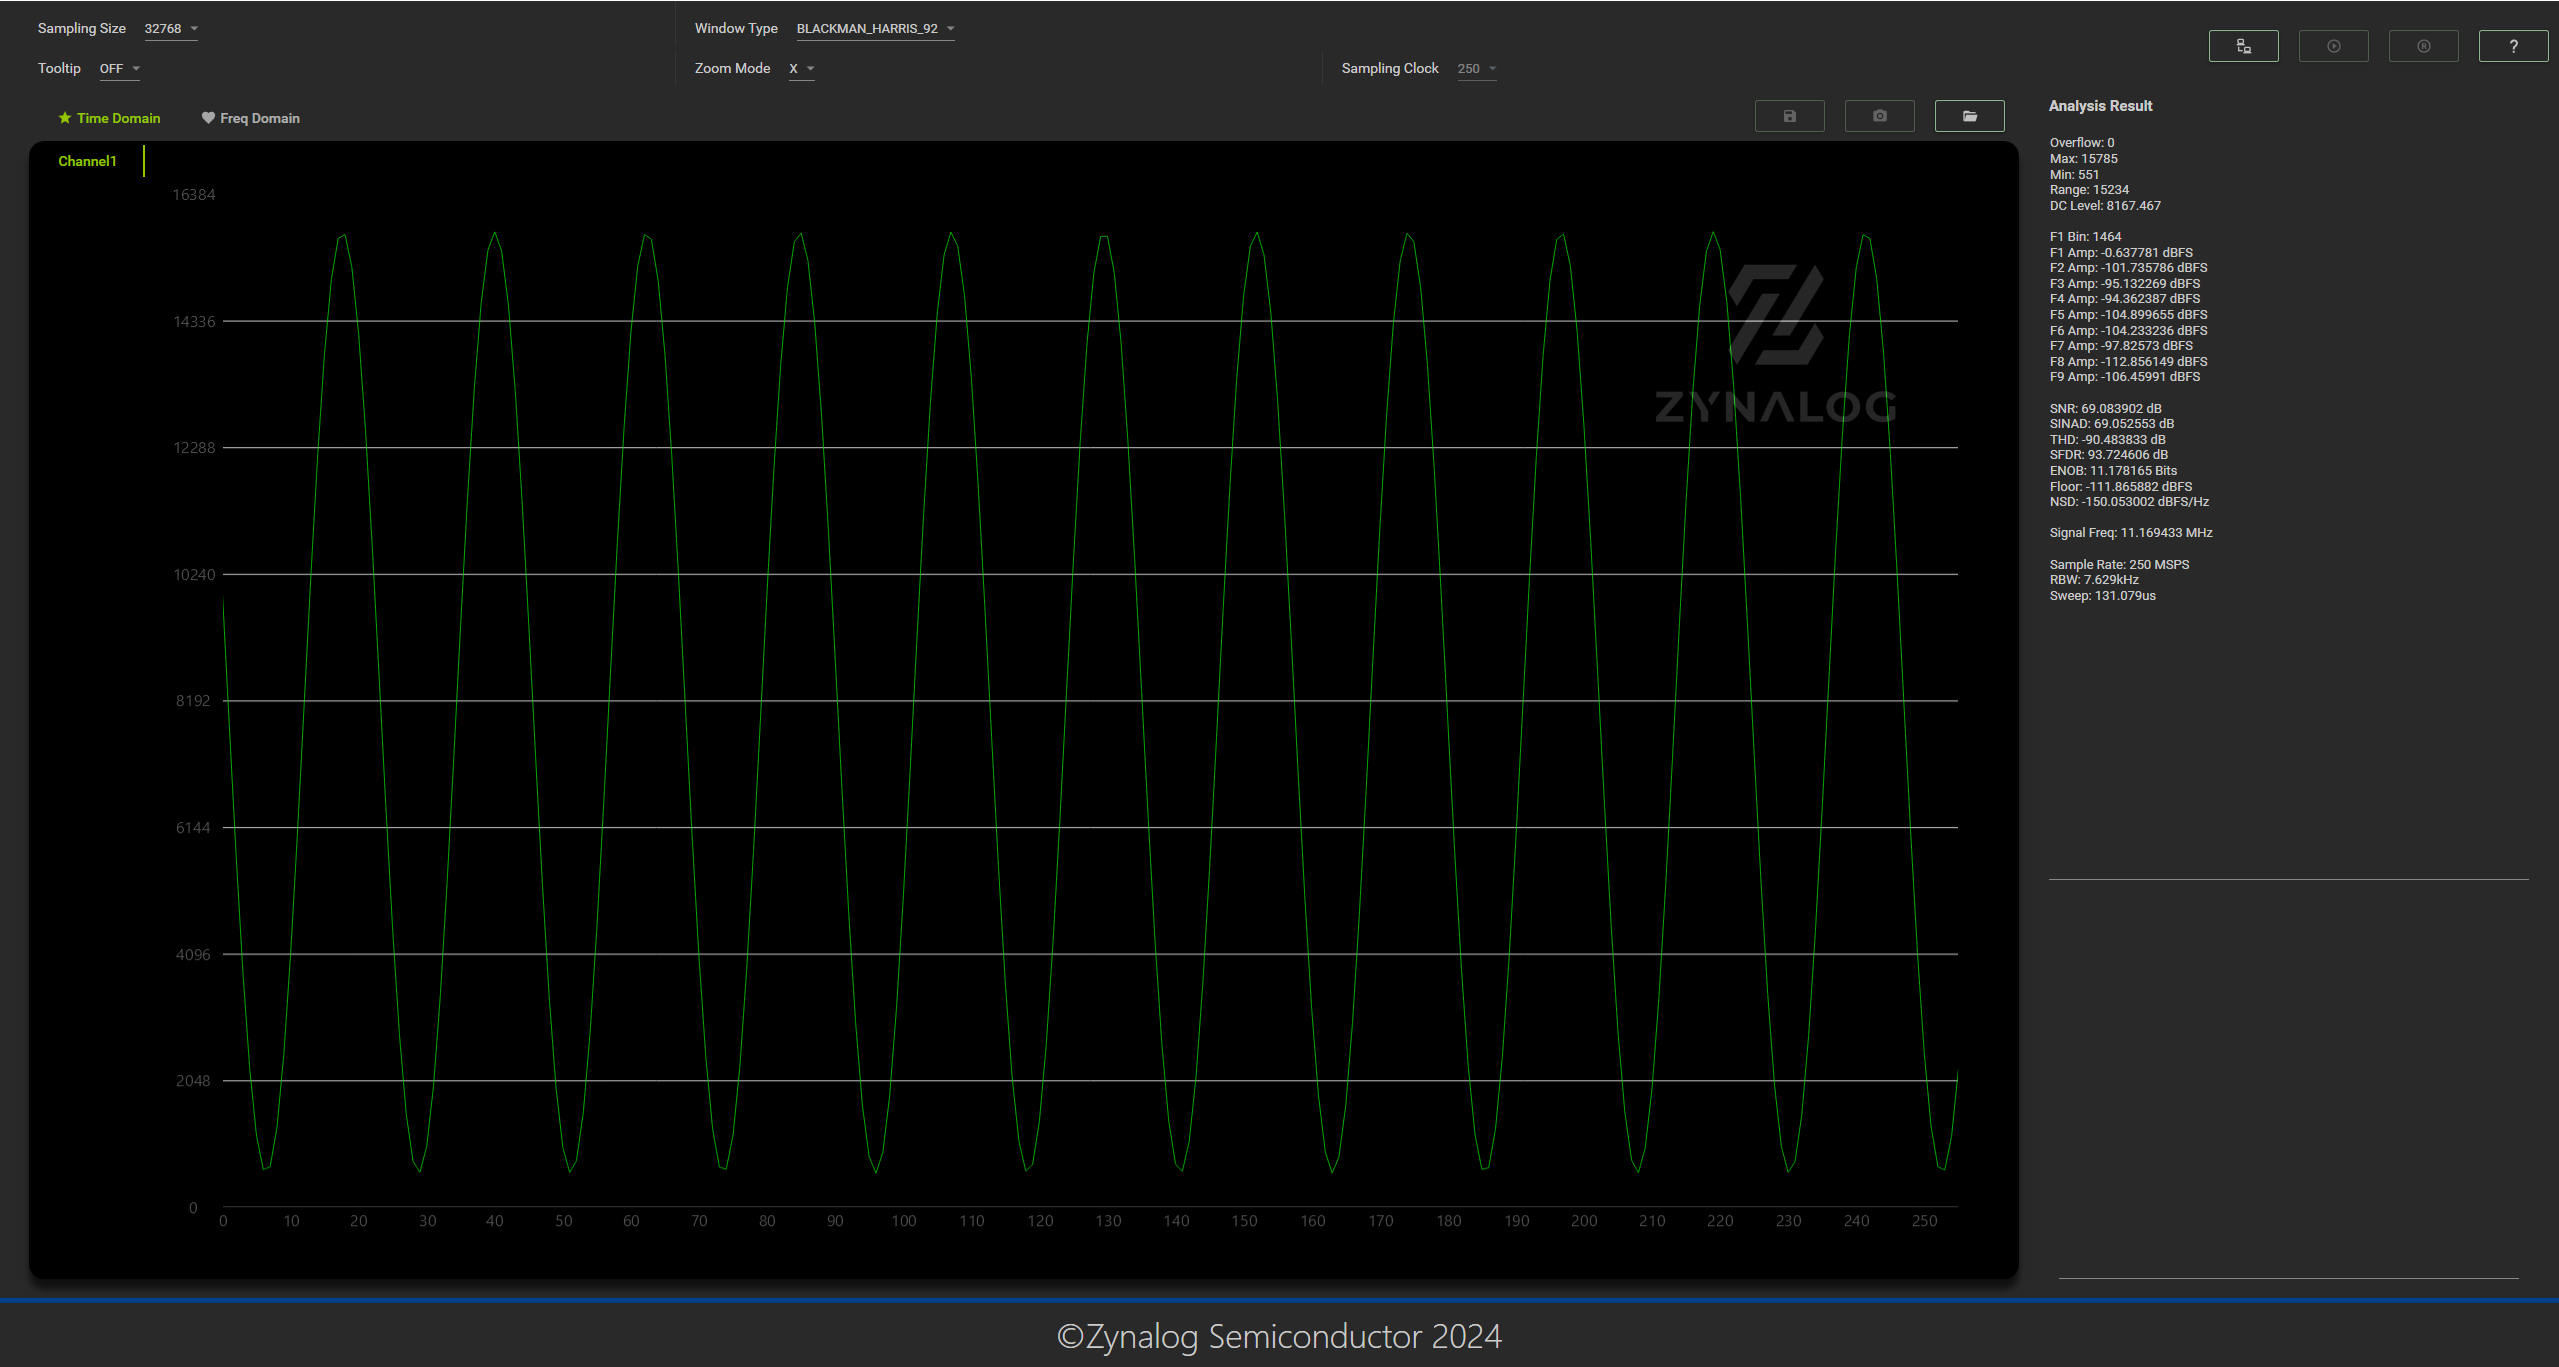Image resolution: width=2559 pixels, height=1367 pixels.
Task: Take a screenshot with the camera icon
Action: [x=1879, y=116]
